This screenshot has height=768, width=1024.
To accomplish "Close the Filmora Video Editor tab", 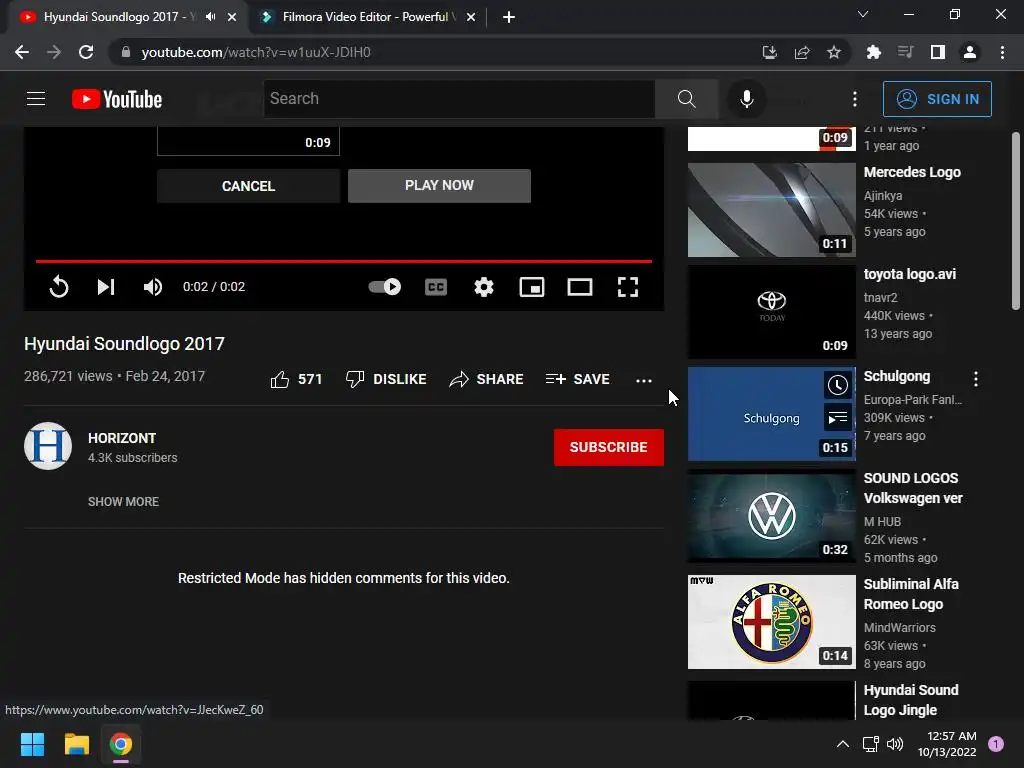I will pyautogui.click(x=471, y=17).
